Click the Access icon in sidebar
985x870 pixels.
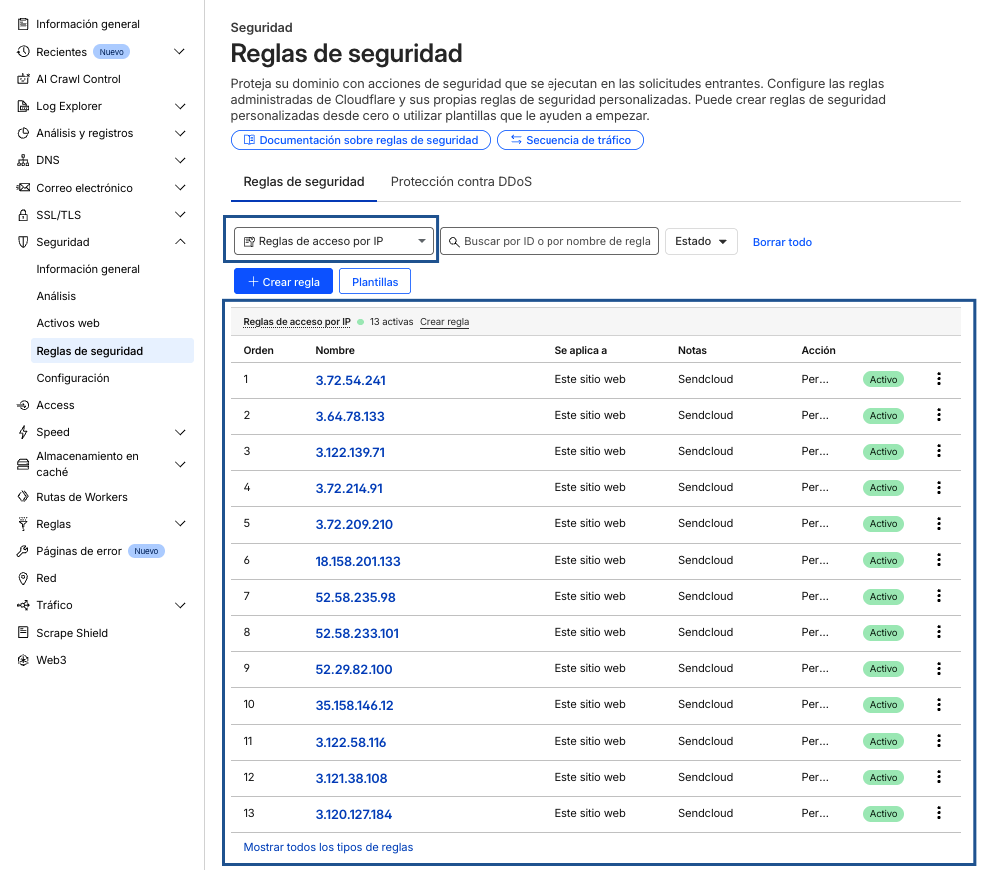click(23, 405)
